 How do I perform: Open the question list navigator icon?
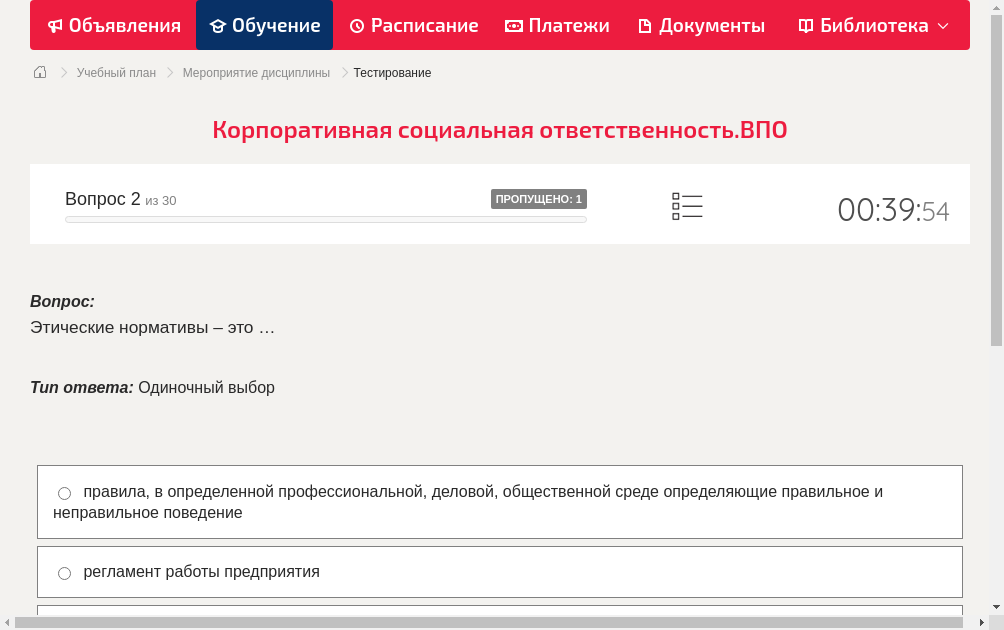click(x=687, y=206)
